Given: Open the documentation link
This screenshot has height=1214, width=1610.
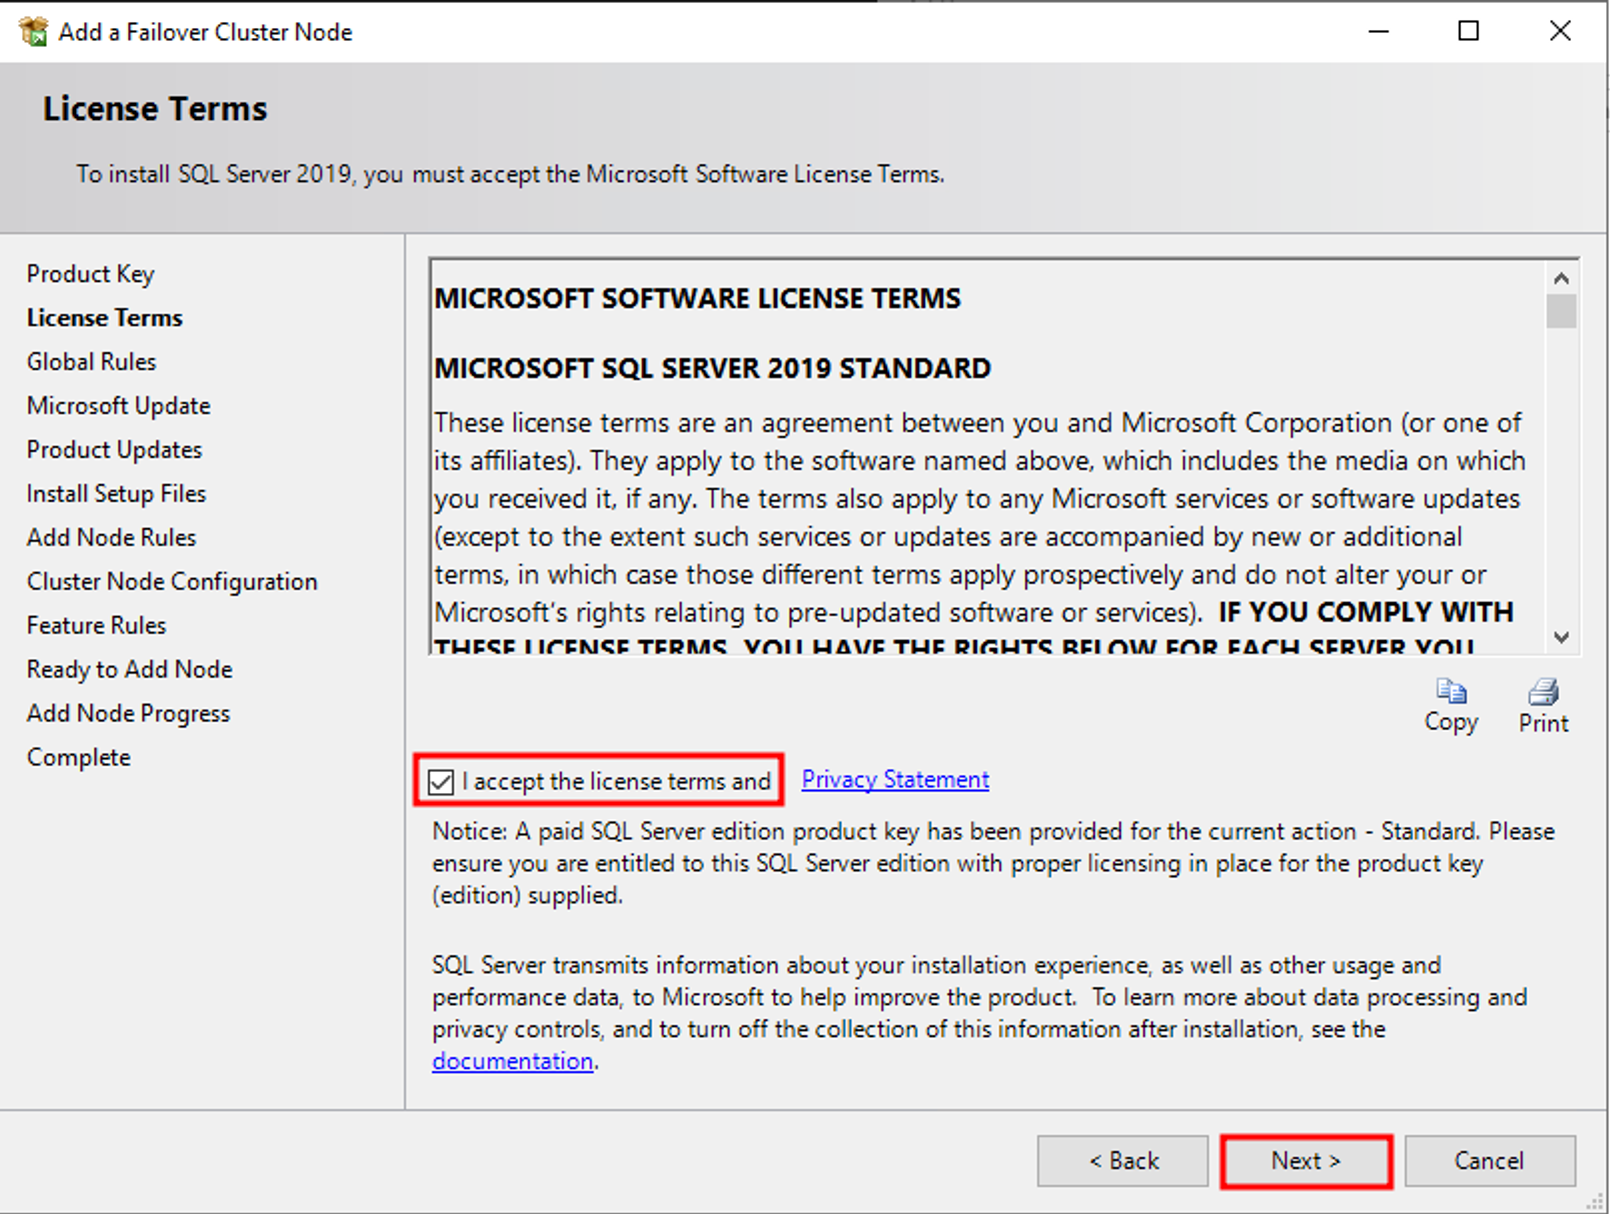Looking at the screenshot, I should [x=512, y=1061].
